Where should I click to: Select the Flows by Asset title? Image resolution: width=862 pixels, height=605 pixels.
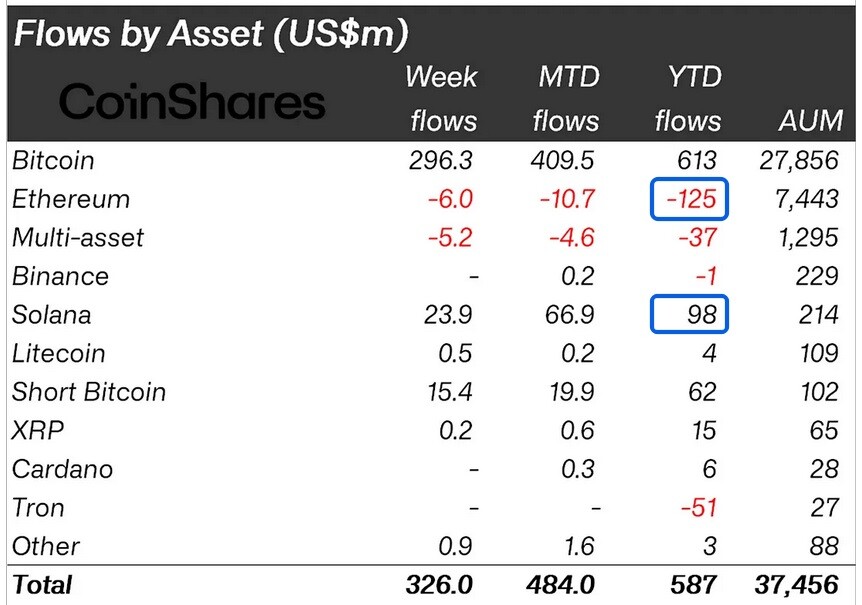point(211,33)
